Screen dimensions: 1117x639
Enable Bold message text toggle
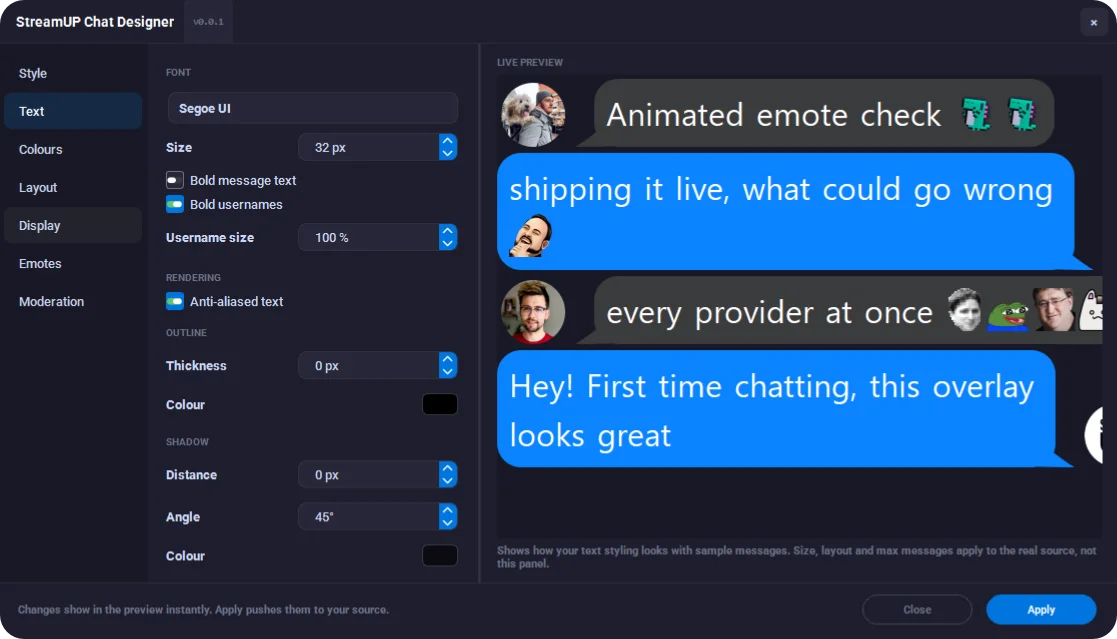[175, 180]
